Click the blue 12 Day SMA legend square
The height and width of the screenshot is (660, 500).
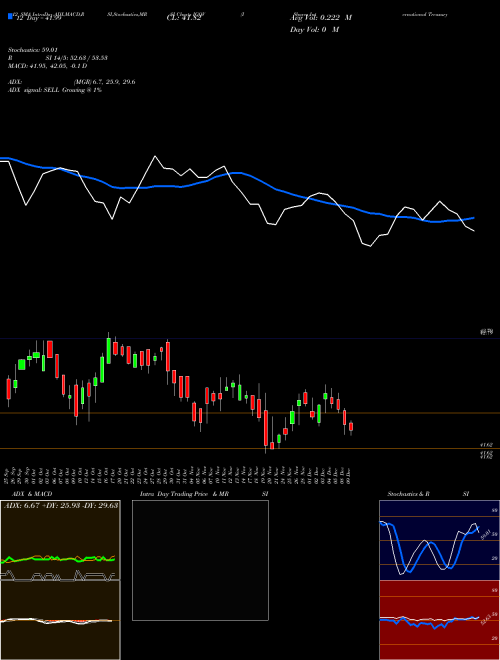(10, 16)
